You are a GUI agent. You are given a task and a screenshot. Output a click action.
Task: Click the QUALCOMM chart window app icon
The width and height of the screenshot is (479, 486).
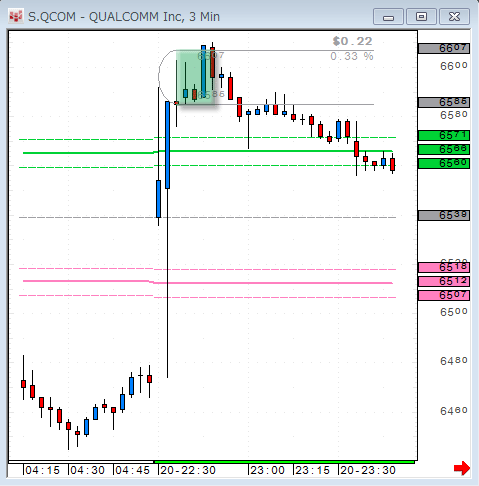pos(16,16)
